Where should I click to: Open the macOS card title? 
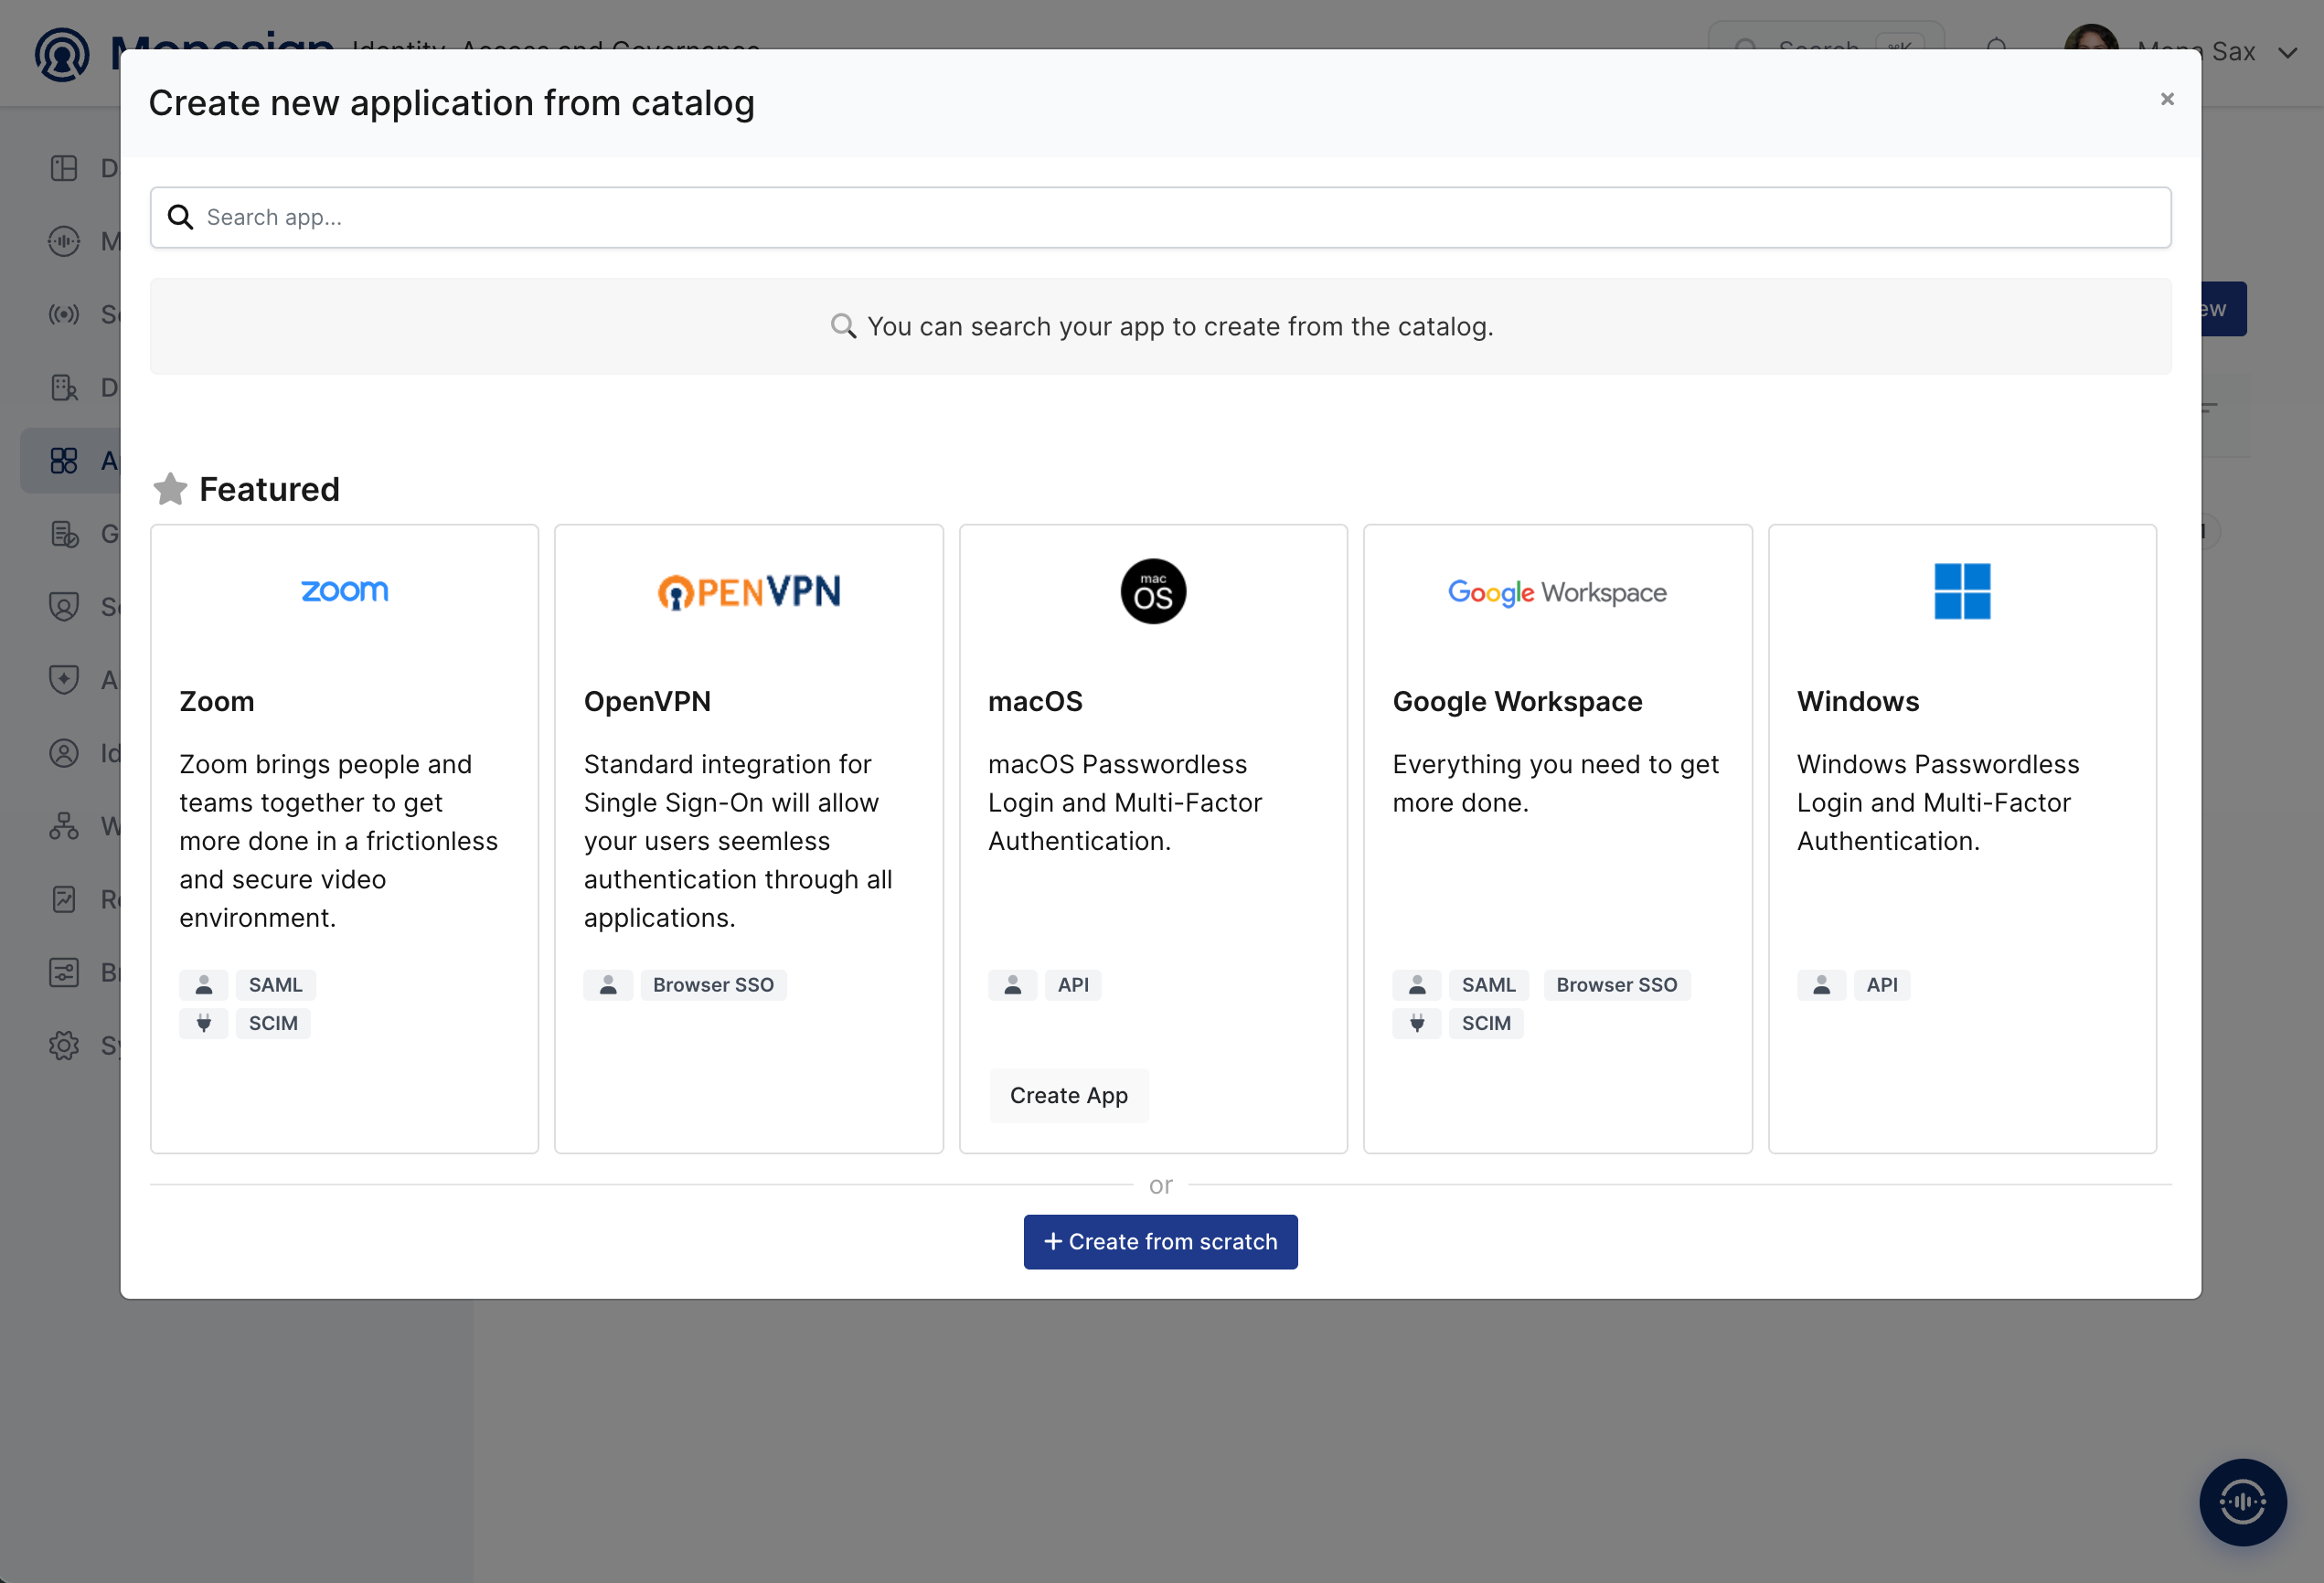point(1035,701)
